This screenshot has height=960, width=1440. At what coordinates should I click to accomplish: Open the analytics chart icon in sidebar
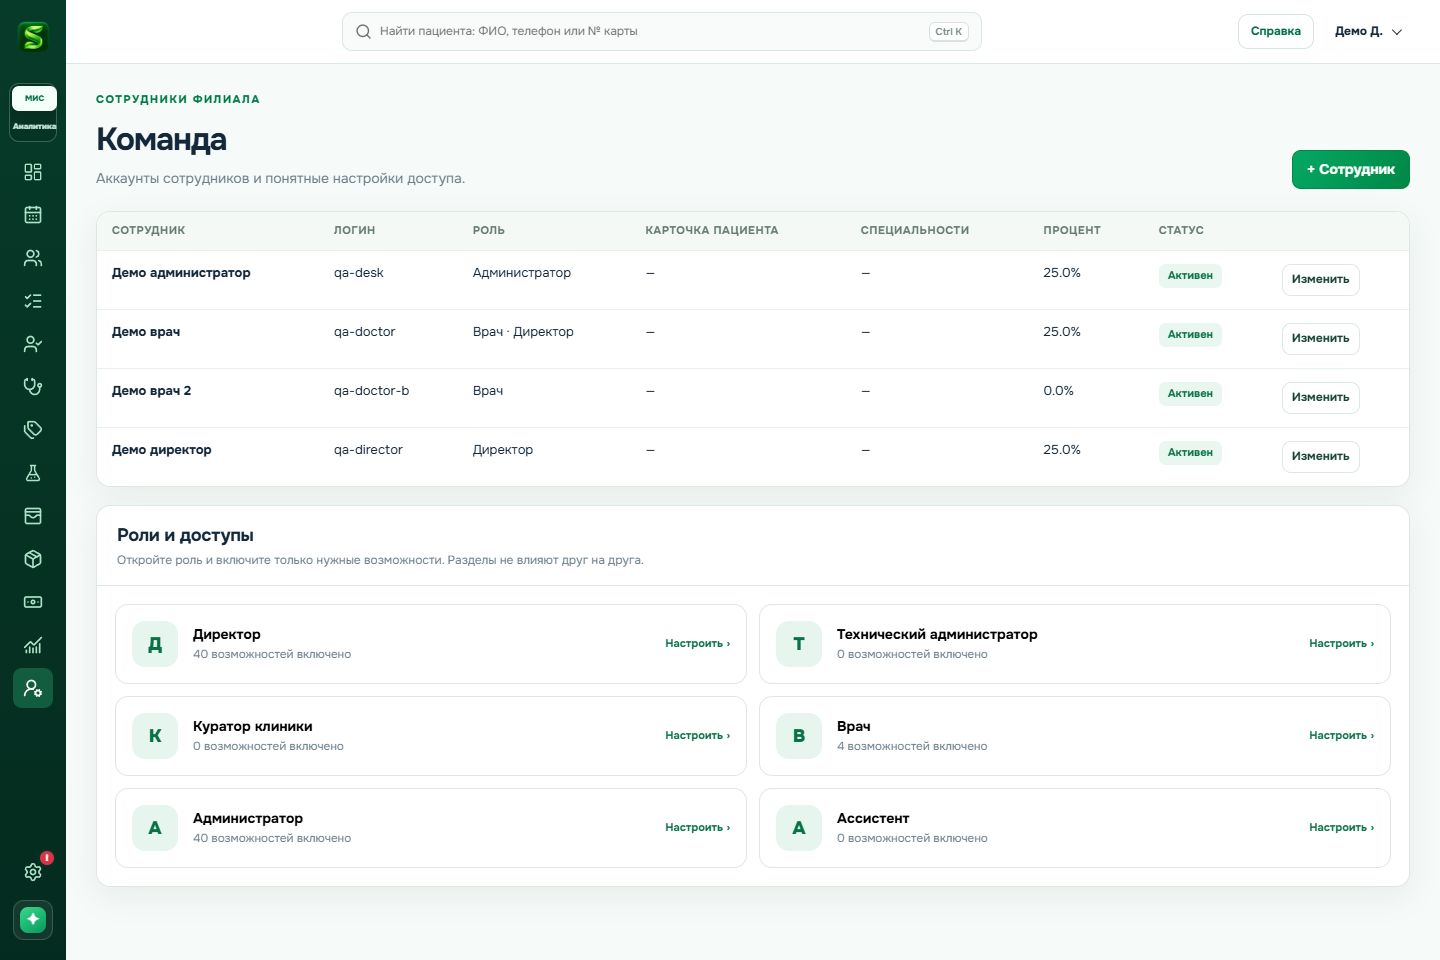33,645
